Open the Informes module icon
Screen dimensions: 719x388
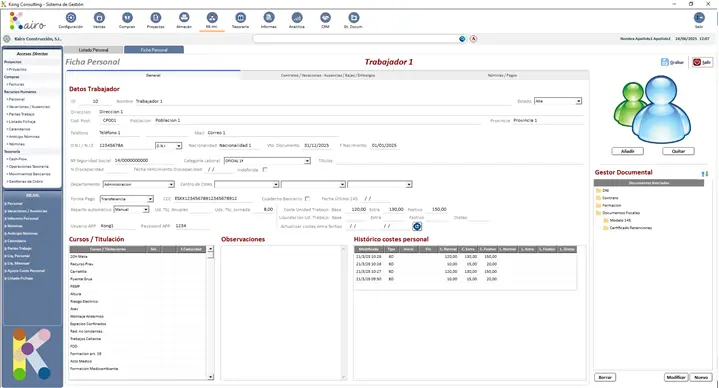[269, 18]
